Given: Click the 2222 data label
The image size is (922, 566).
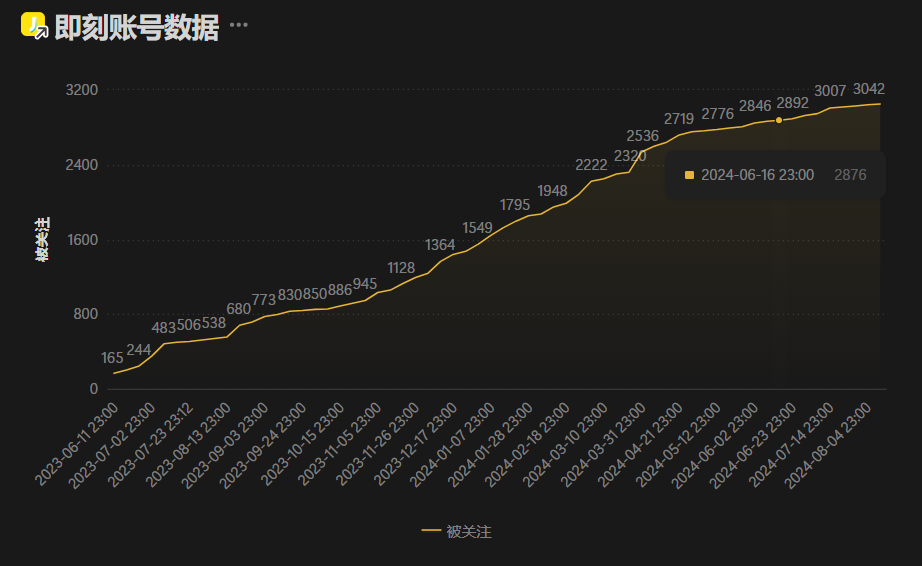Looking at the screenshot, I should point(591,165).
